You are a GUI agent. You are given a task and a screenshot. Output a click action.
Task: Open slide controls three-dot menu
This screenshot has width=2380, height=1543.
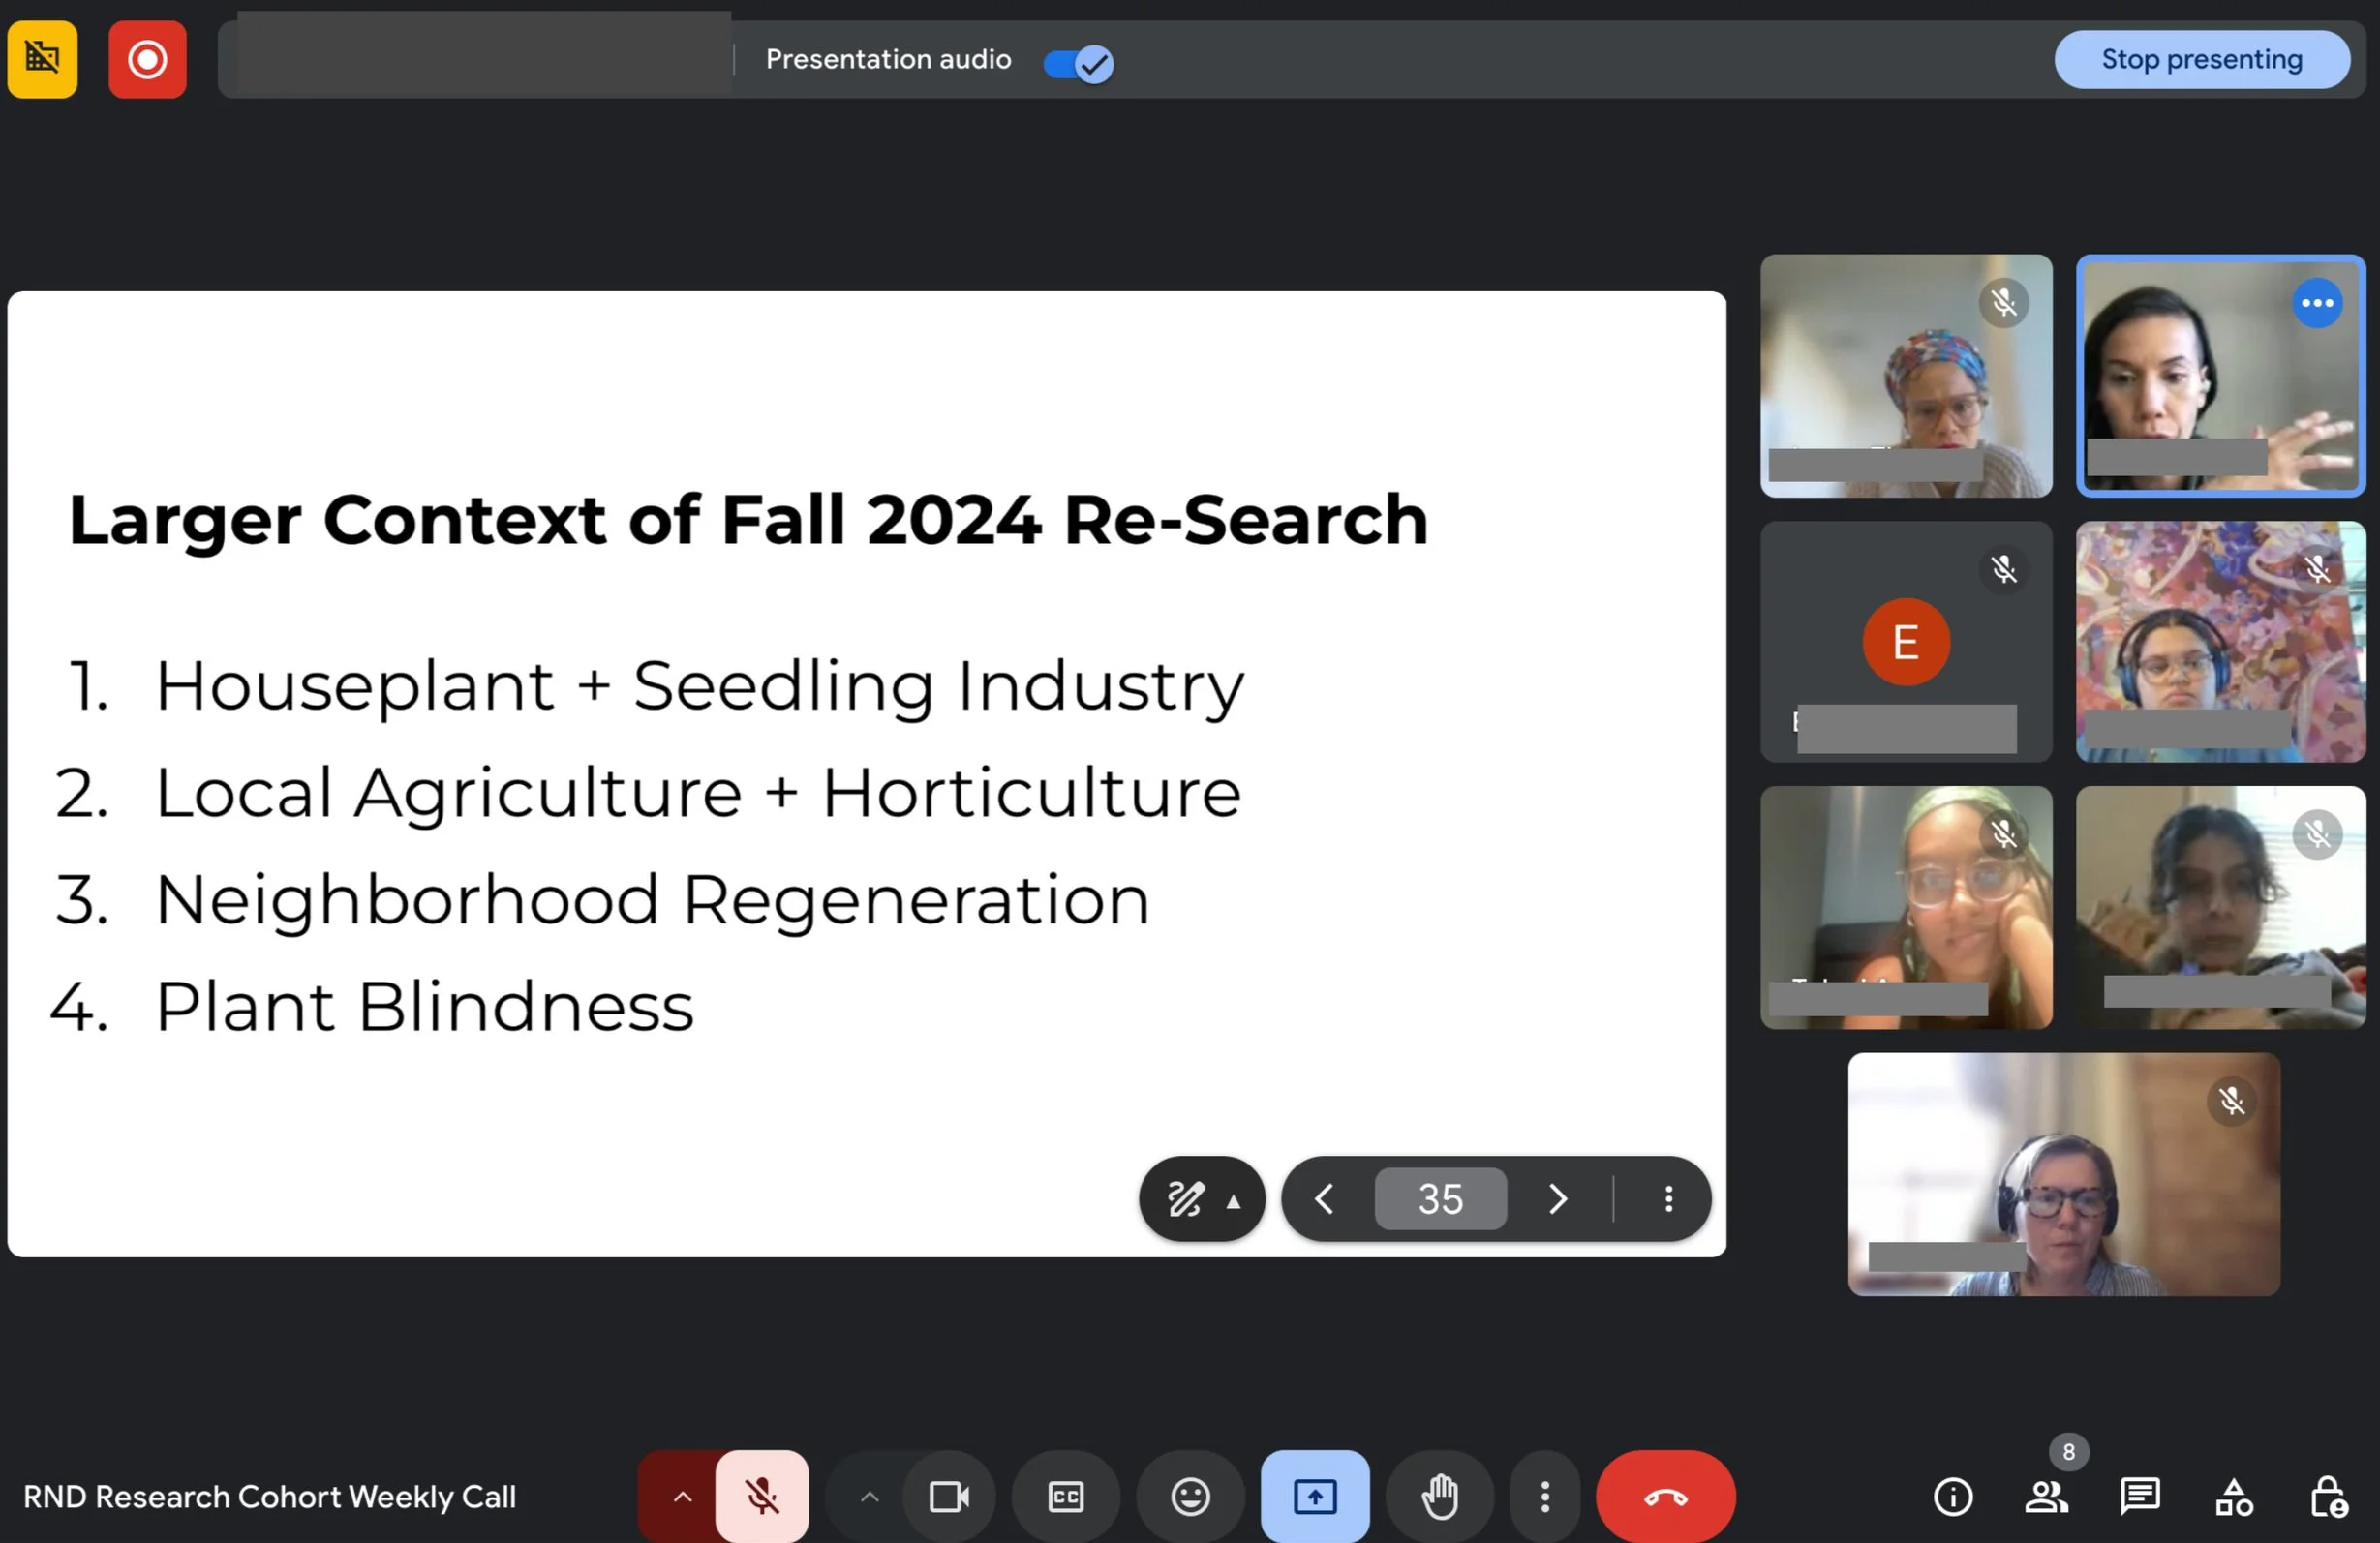(x=1668, y=1198)
